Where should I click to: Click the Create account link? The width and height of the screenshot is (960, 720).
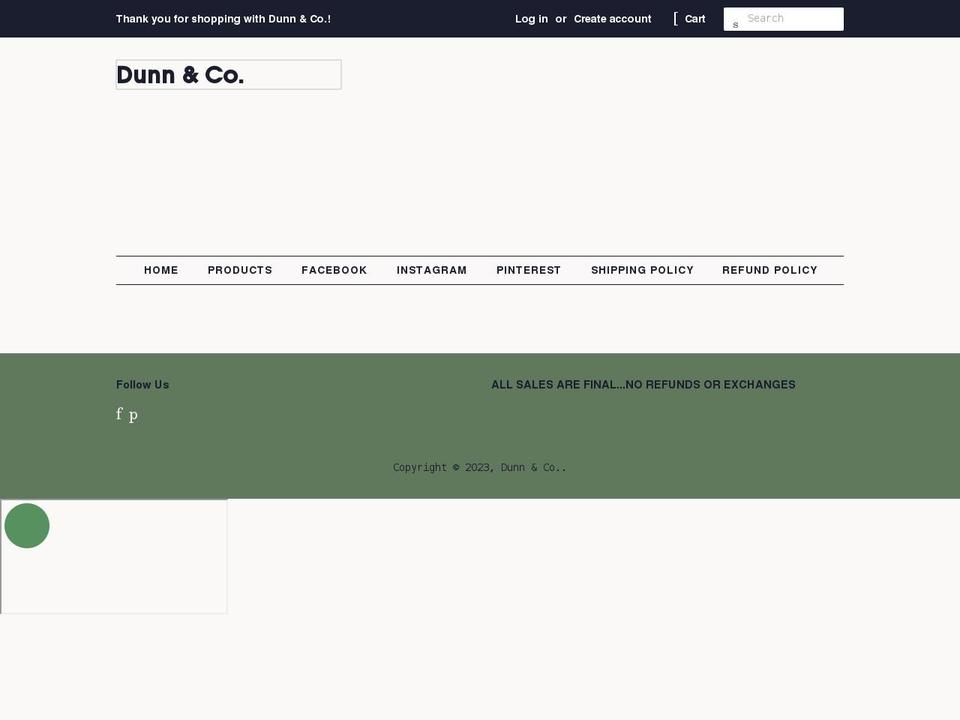coord(612,19)
